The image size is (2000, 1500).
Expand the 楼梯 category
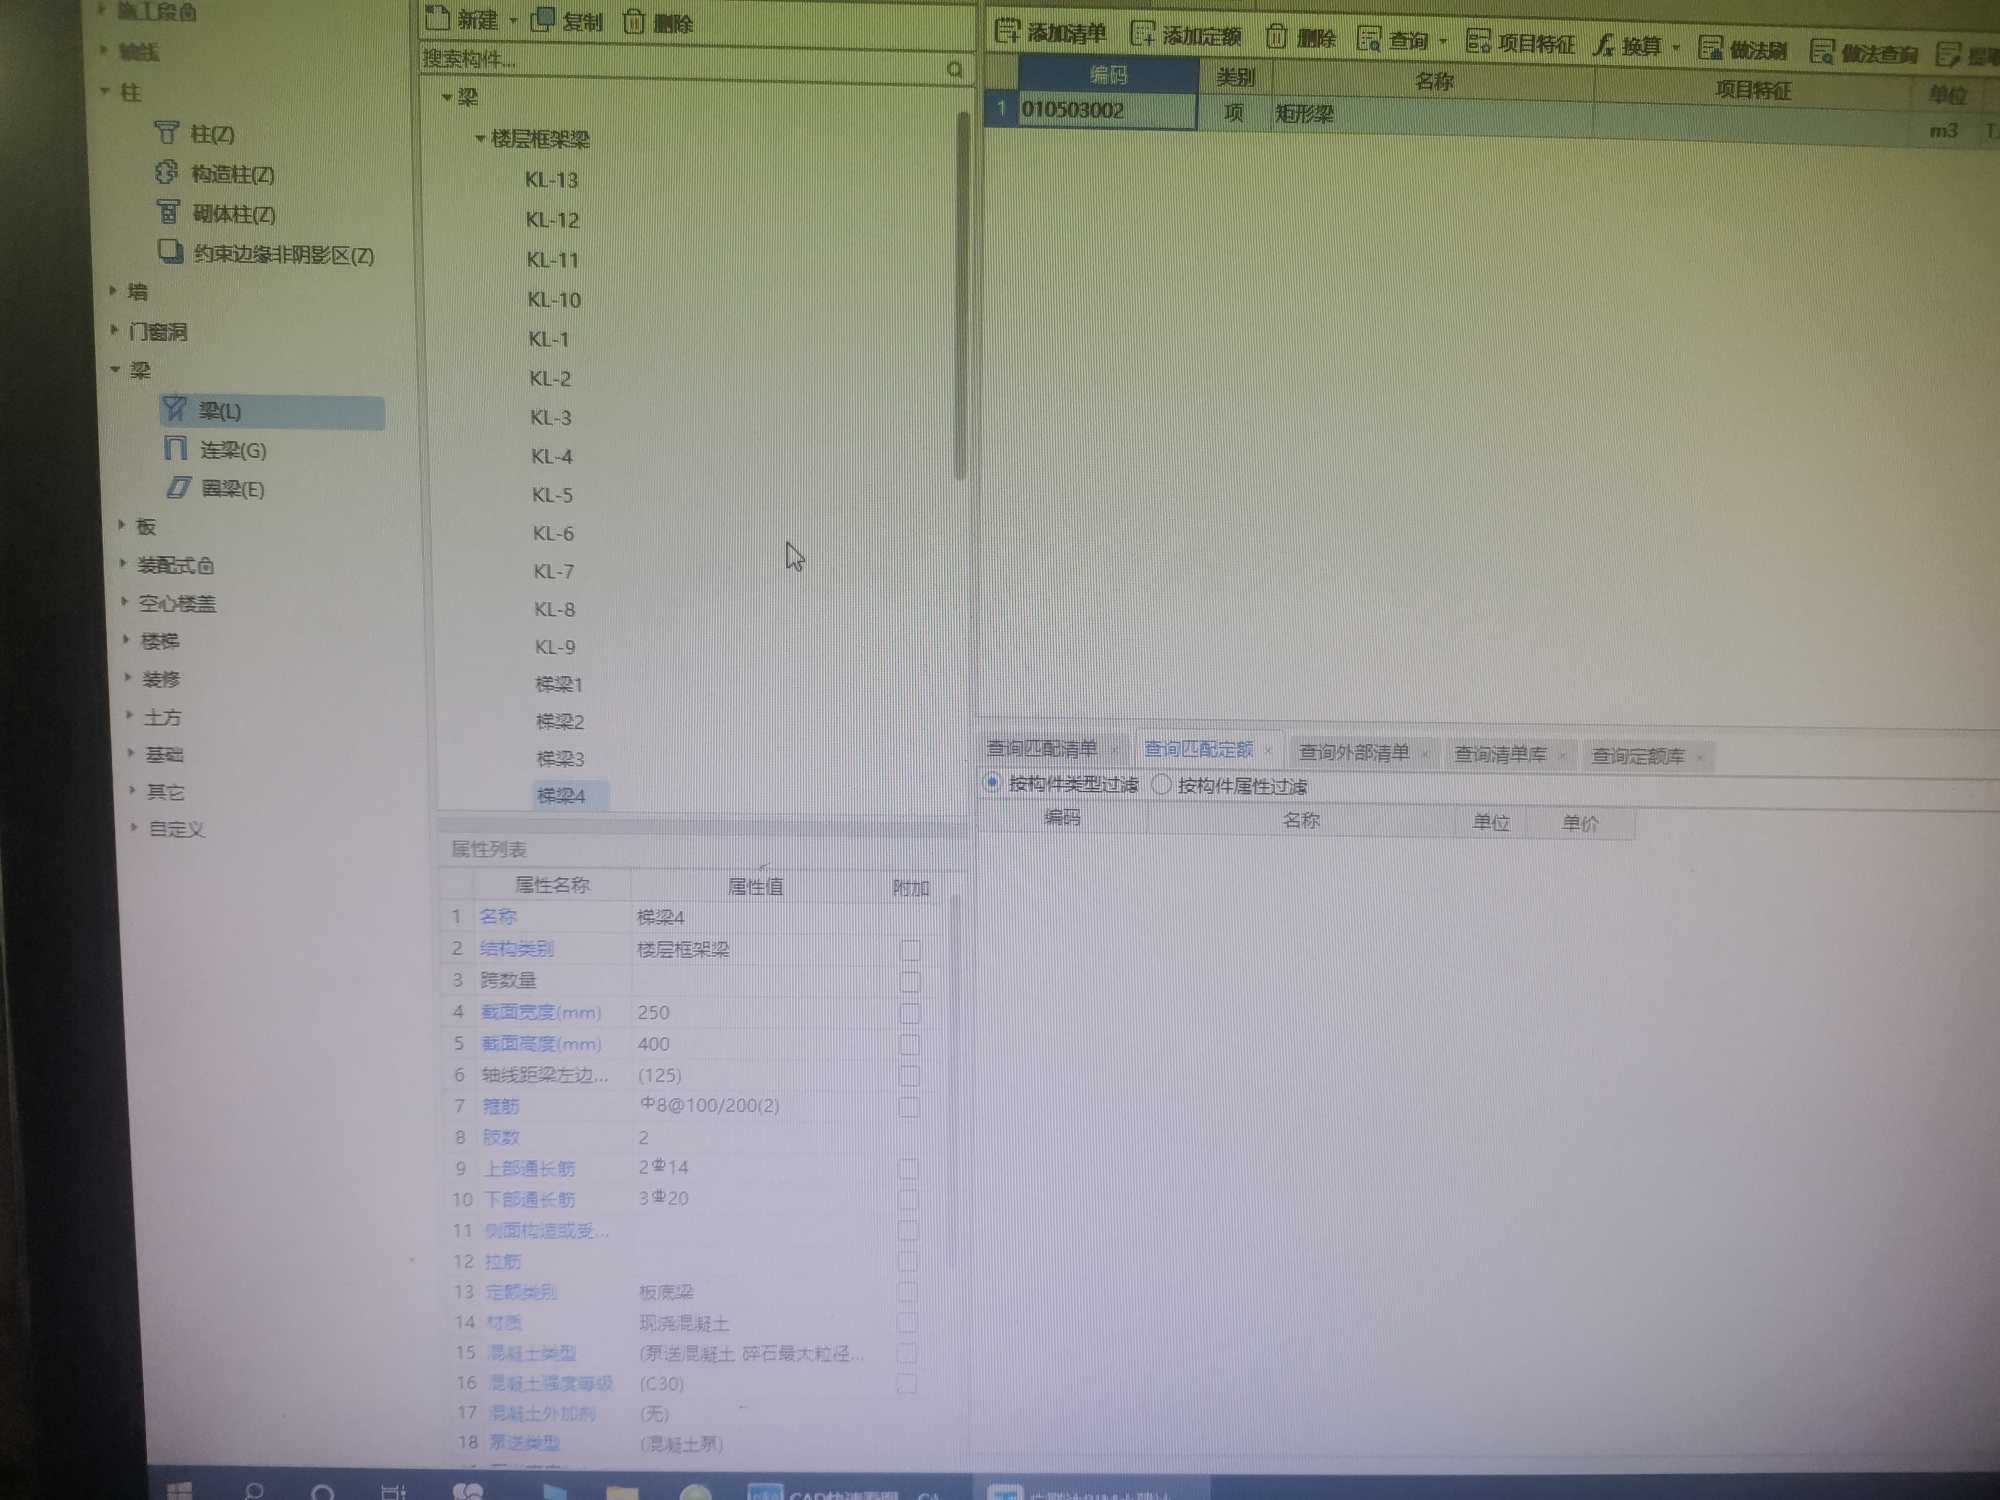click(126, 639)
